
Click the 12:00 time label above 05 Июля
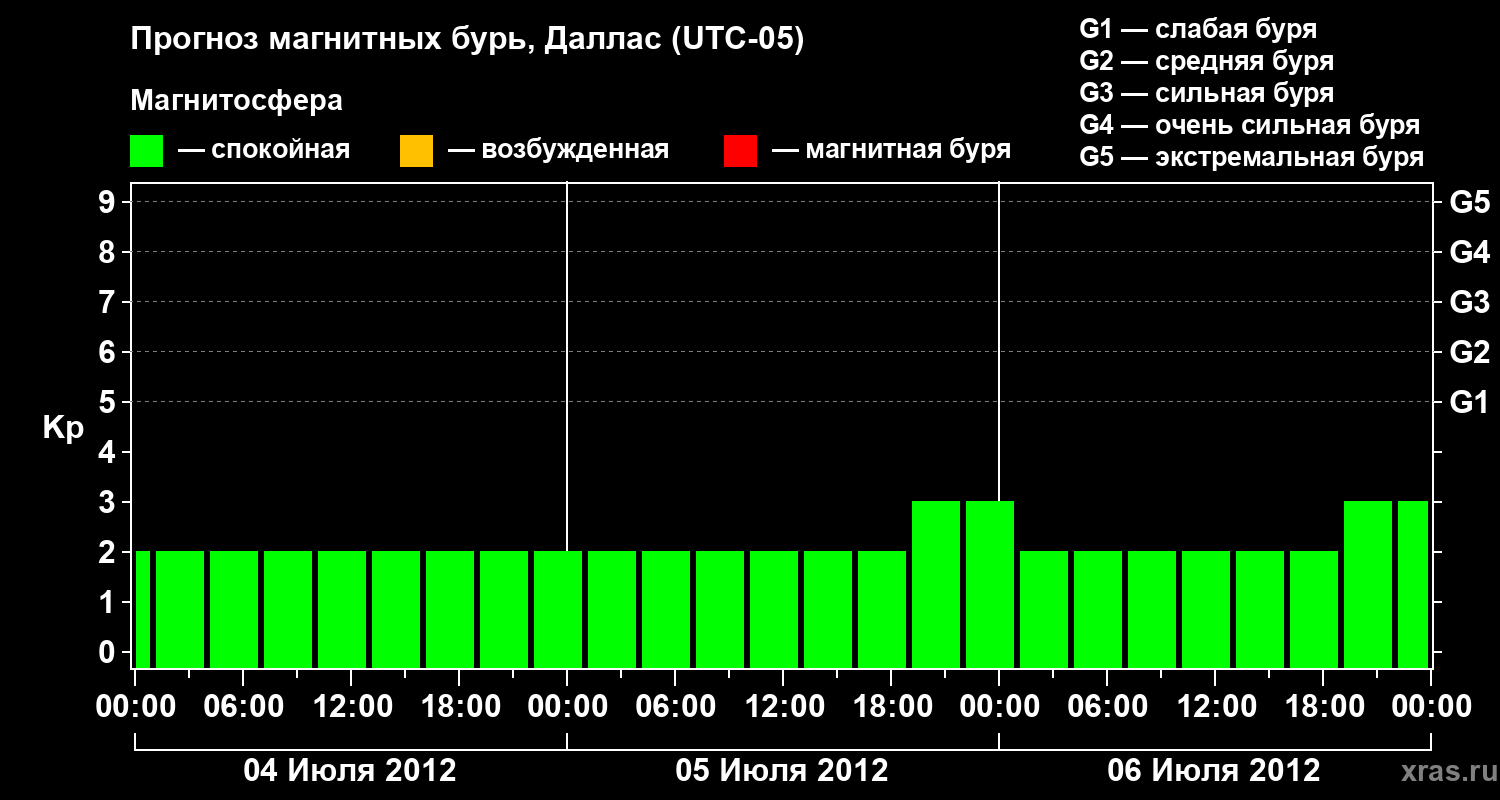coord(784,706)
